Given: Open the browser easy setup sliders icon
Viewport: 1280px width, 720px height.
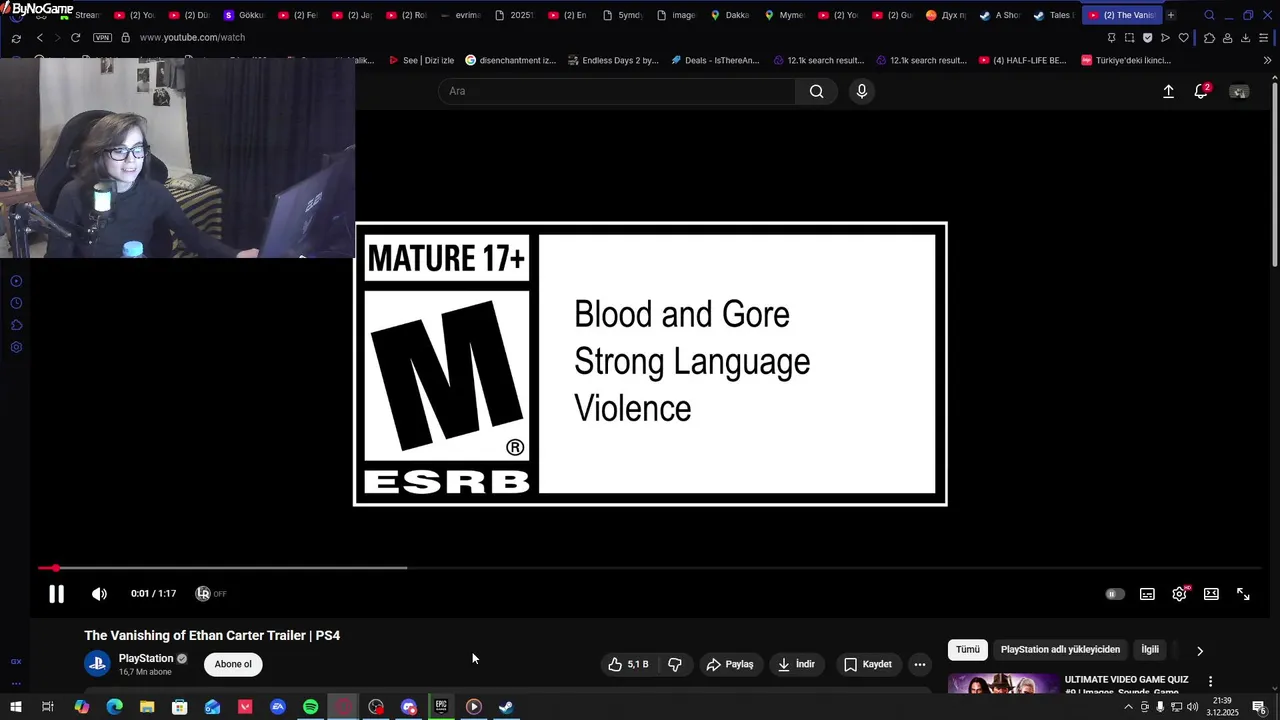Looking at the screenshot, I should (1264, 37).
